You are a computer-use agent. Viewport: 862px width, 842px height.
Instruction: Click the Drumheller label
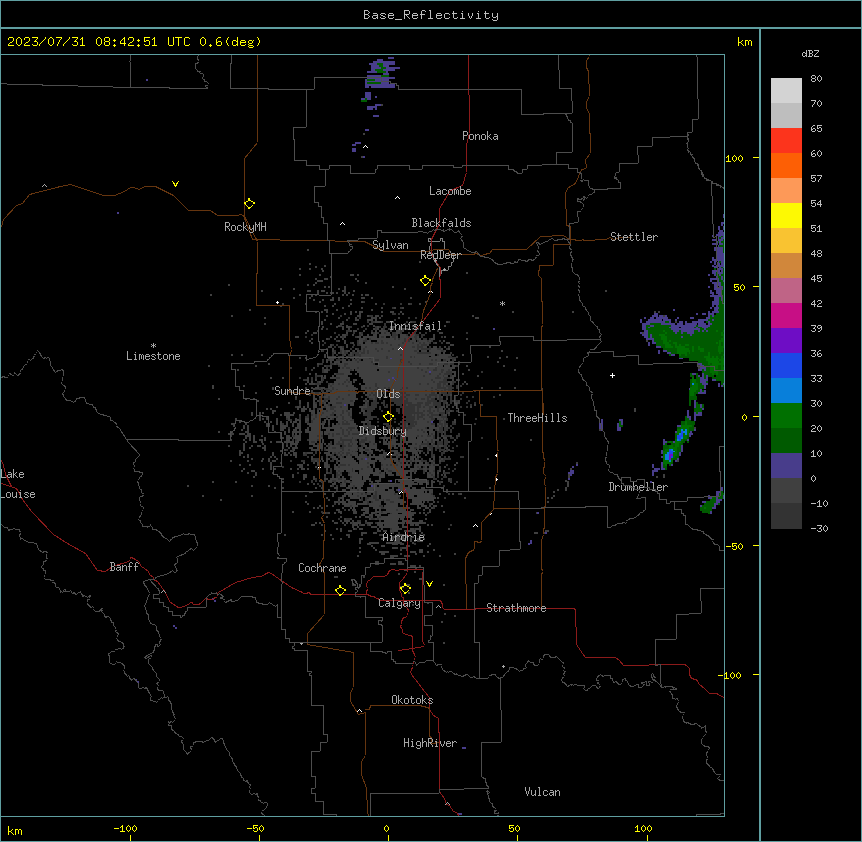tap(638, 487)
